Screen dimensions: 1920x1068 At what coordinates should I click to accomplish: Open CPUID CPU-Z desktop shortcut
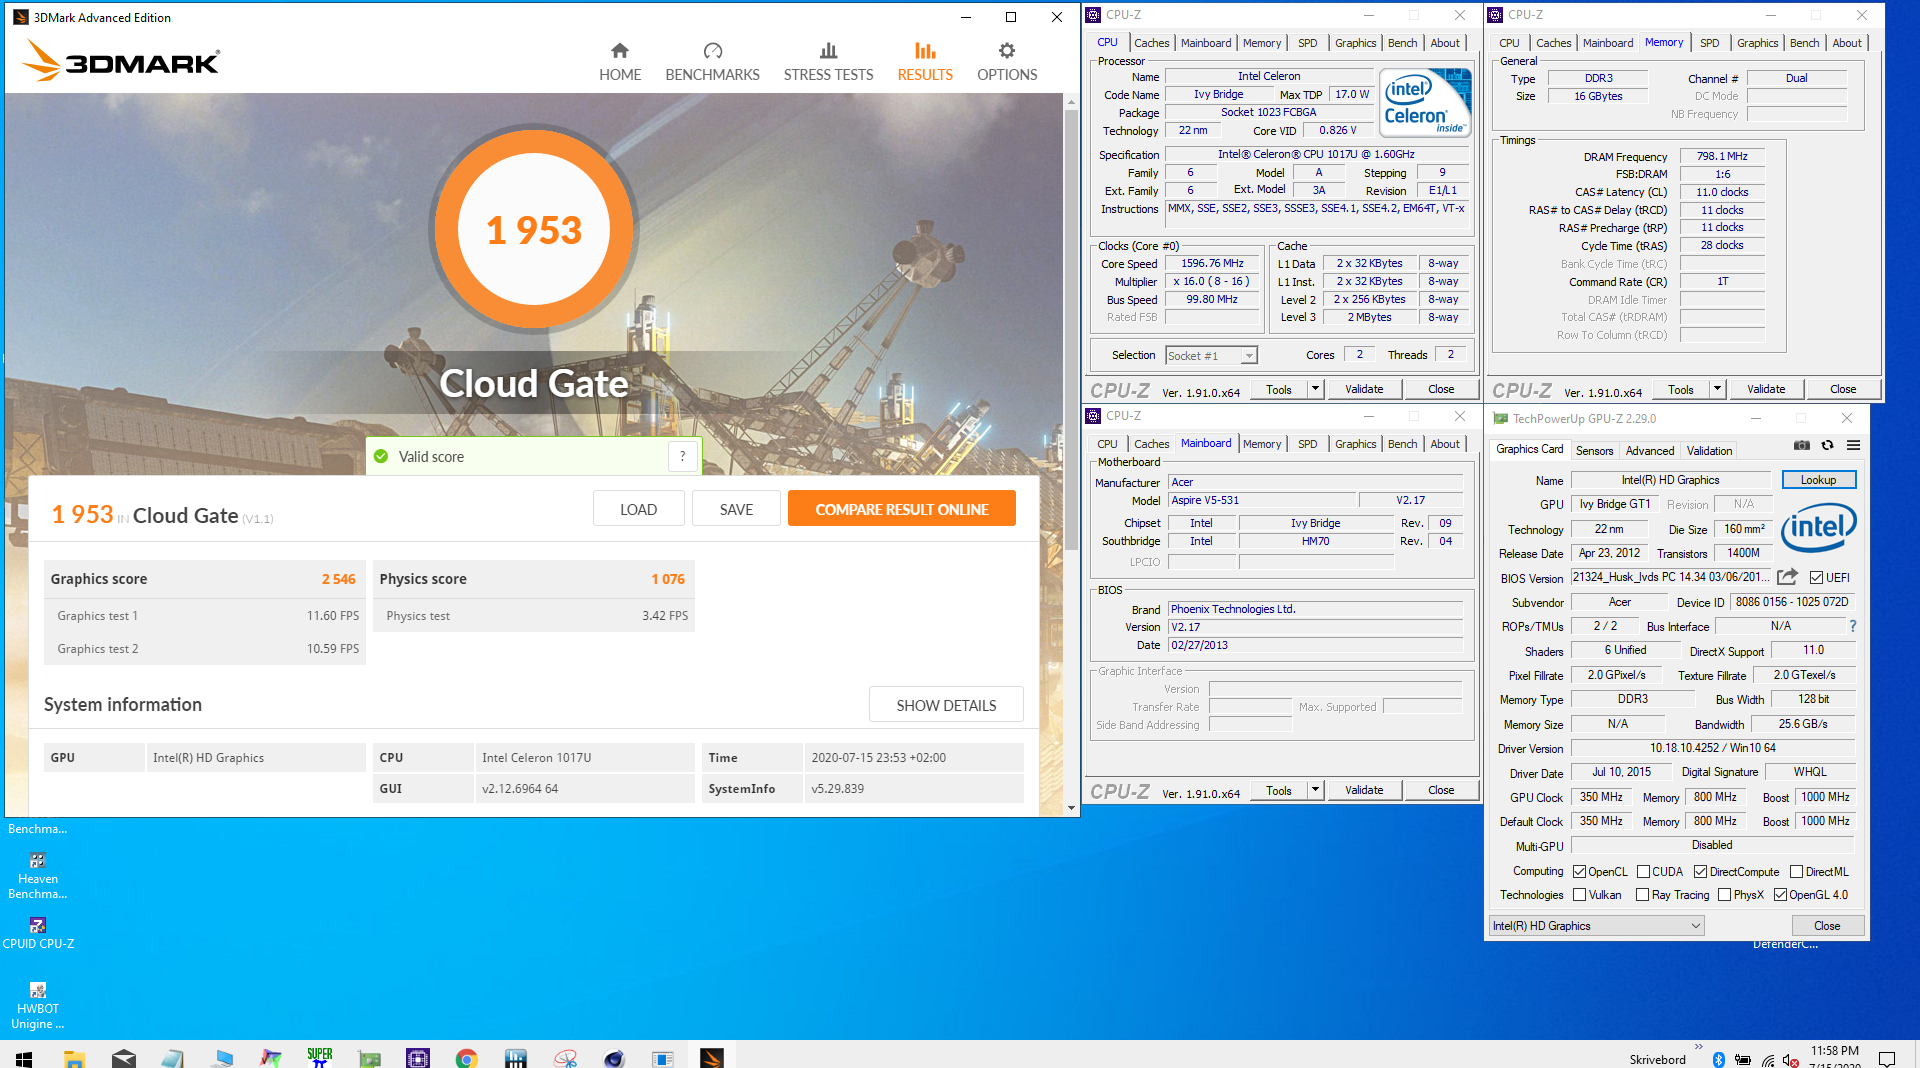pyautogui.click(x=38, y=933)
